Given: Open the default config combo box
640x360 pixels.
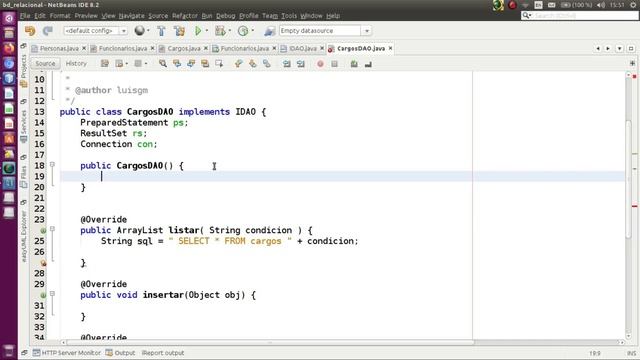Looking at the screenshot, I should [x=95, y=31].
